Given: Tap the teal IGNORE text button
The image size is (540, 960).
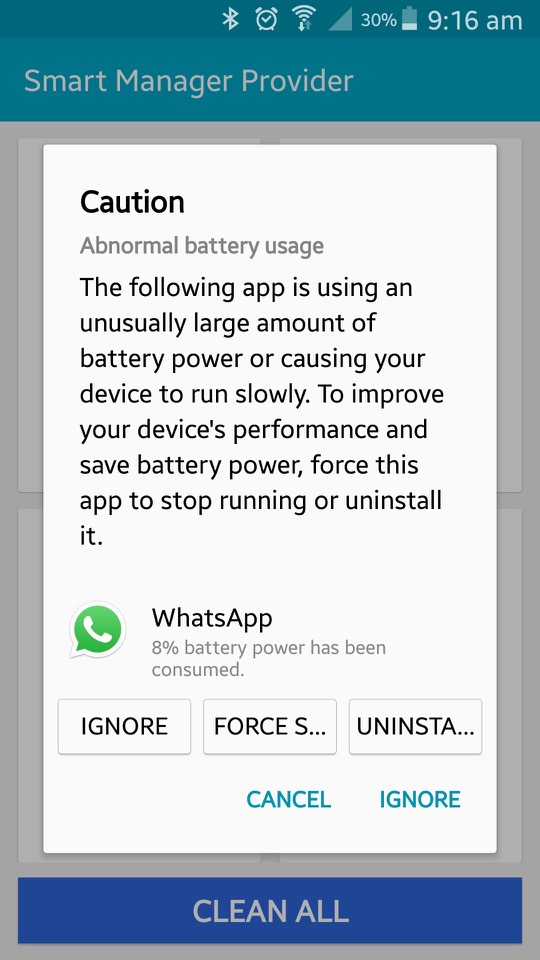Looking at the screenshot, I should tap(420, 800).
